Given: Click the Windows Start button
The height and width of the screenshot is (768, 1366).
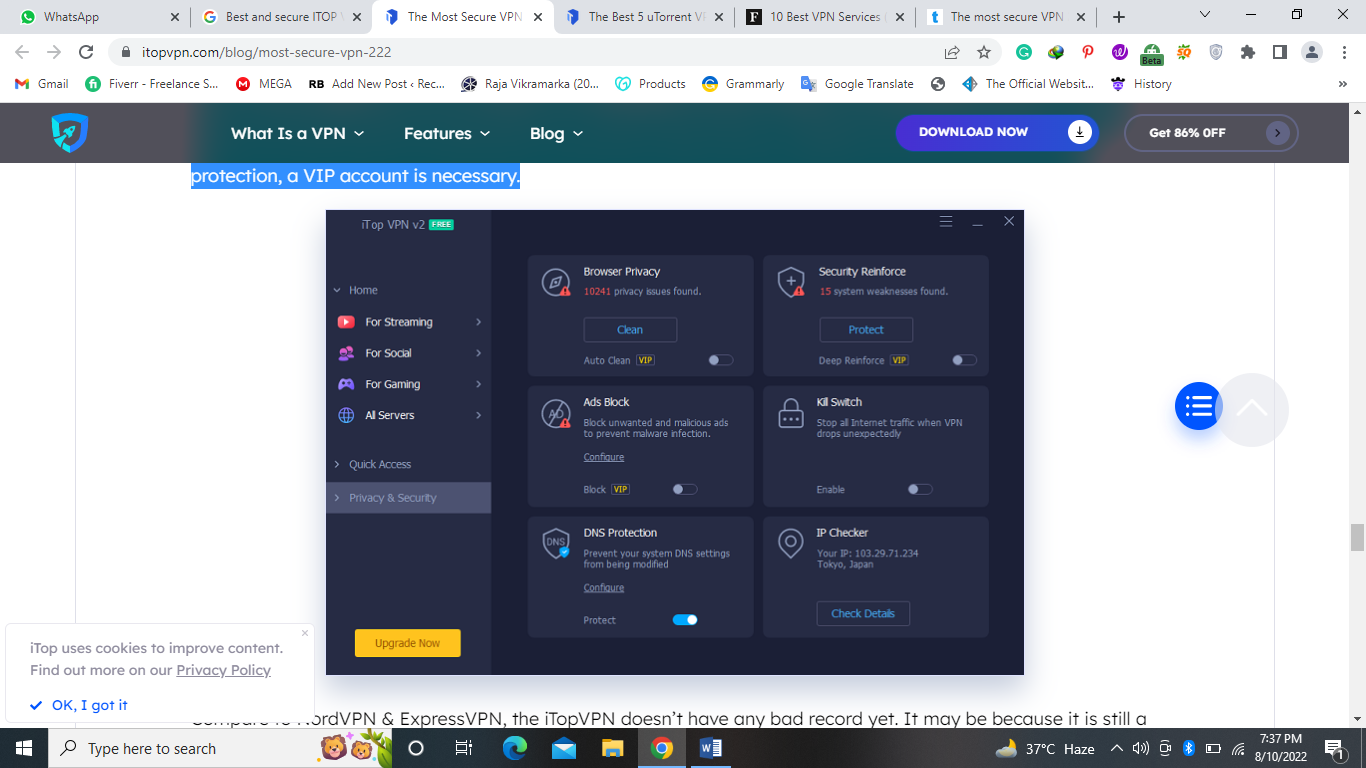Looking at the screenshot, I should (24, 748).
